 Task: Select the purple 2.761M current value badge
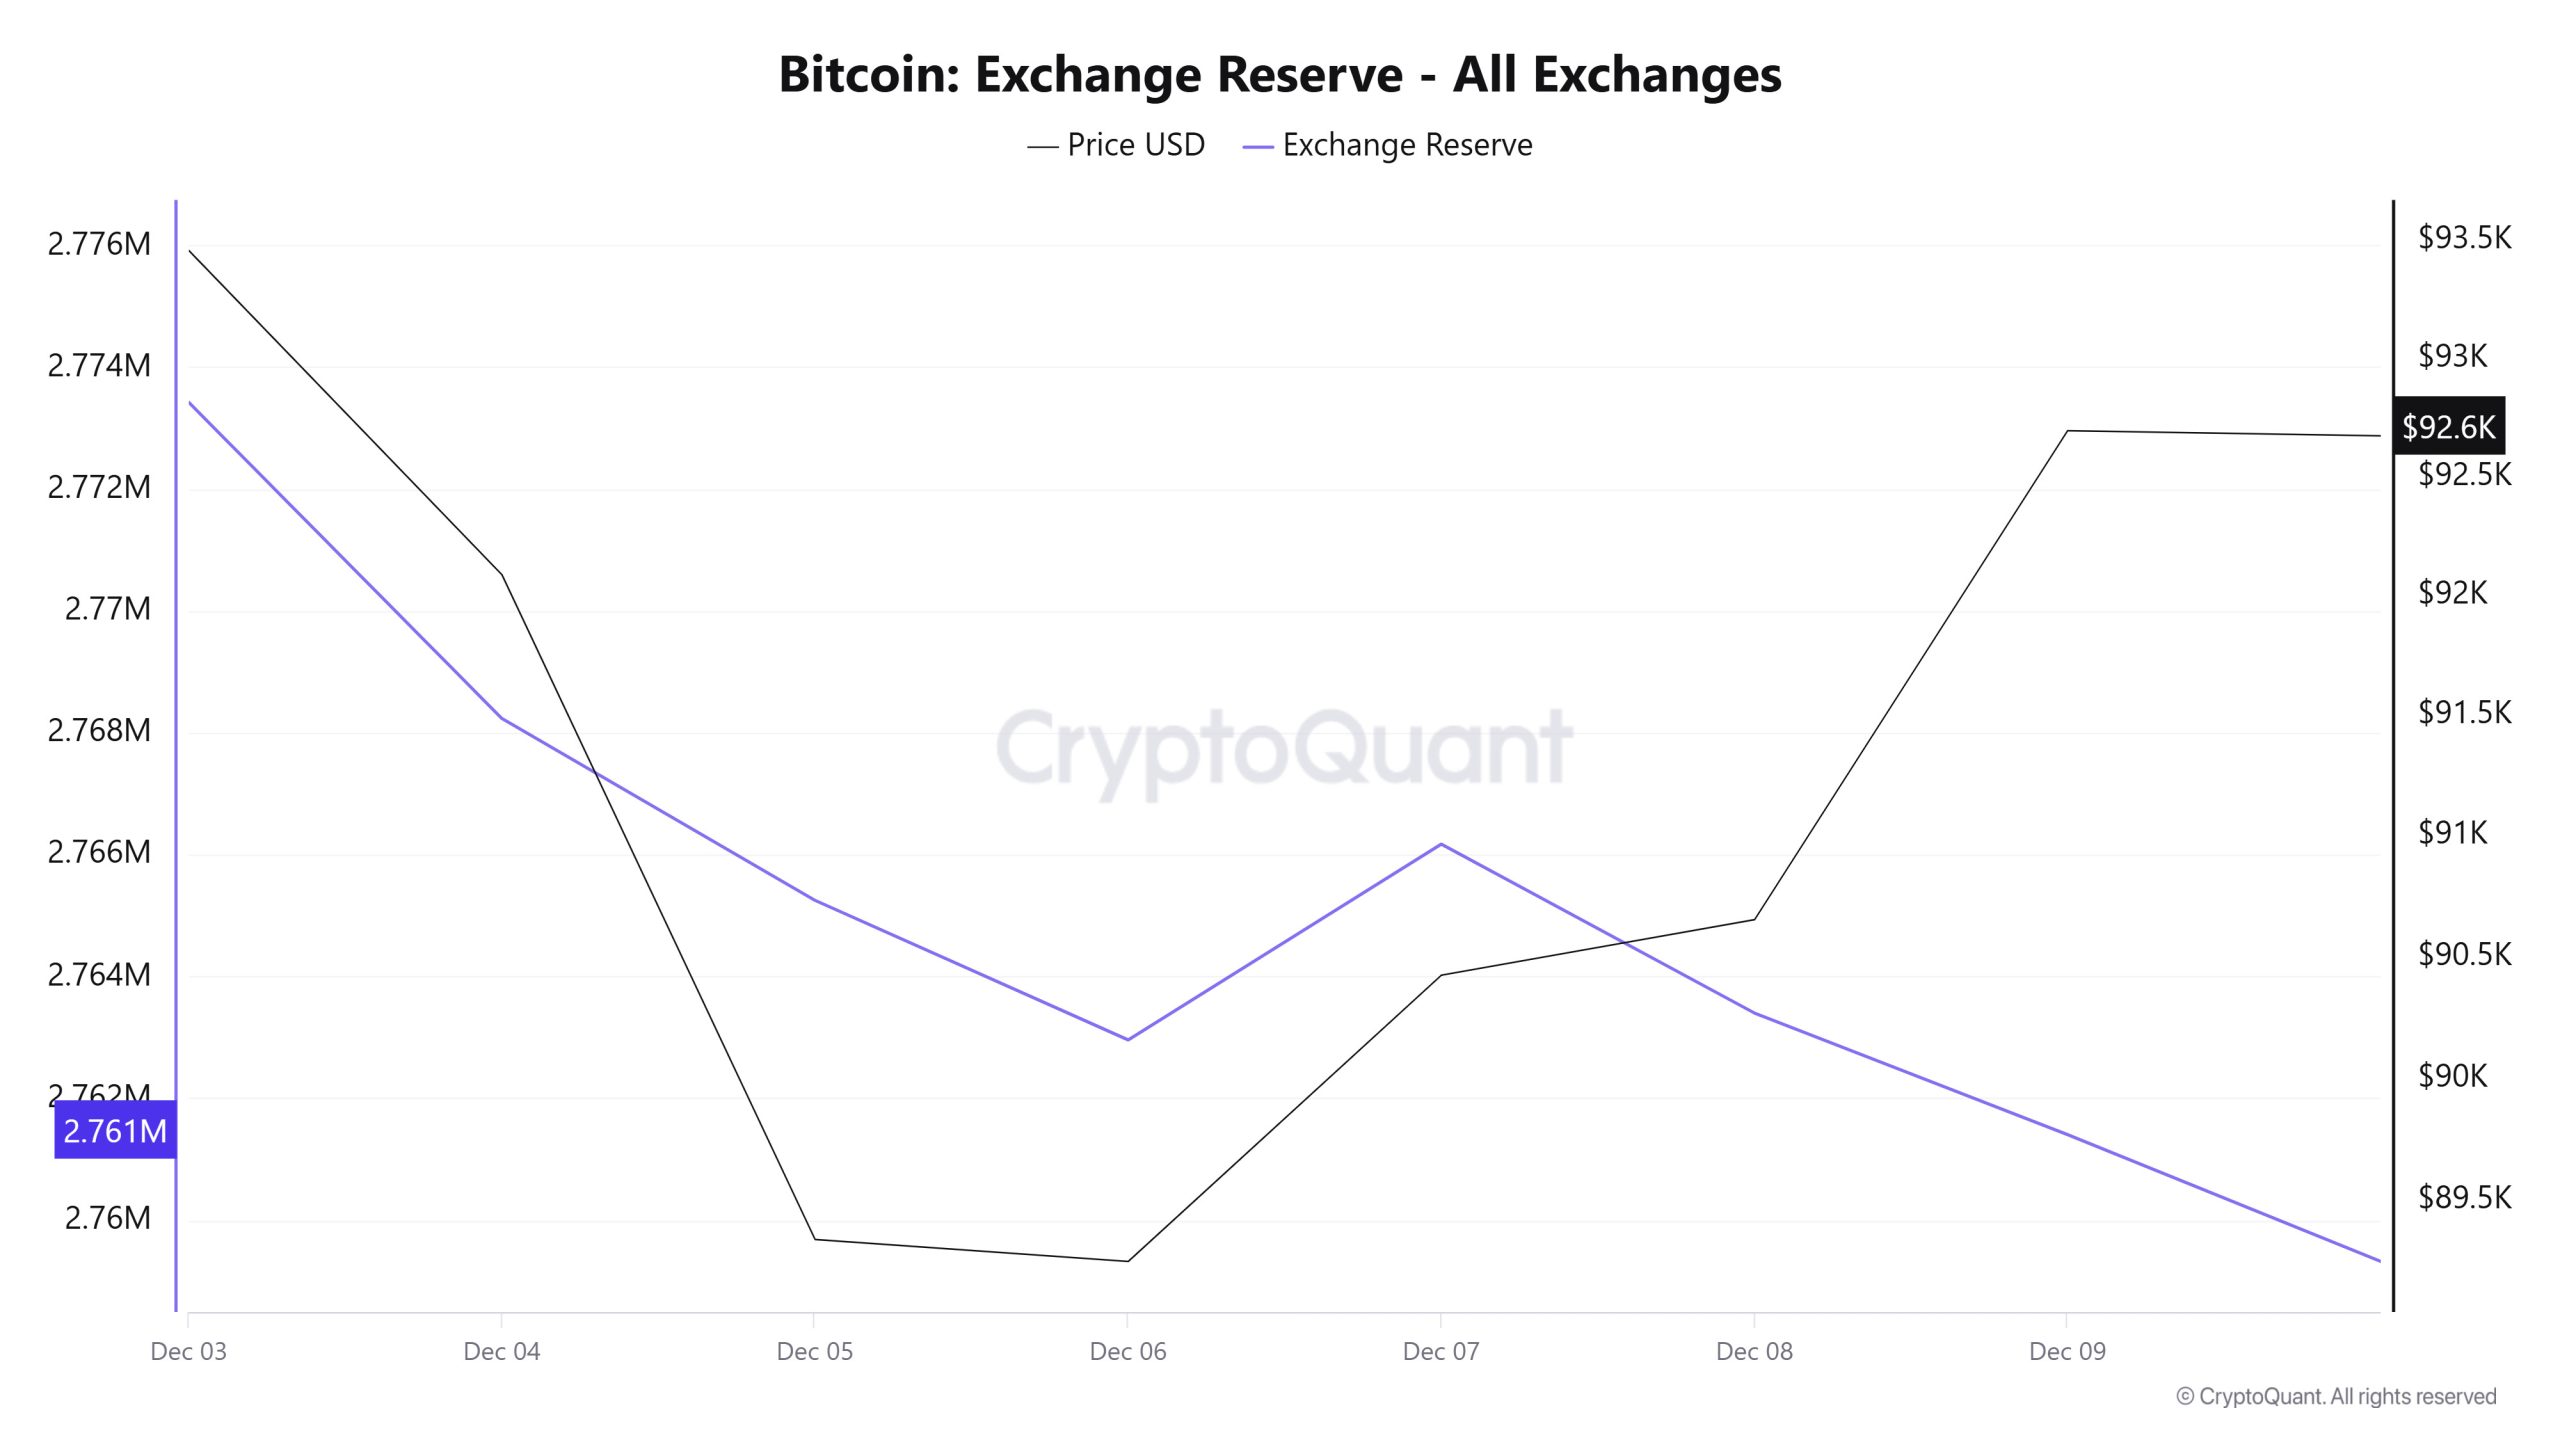(x=115, y=1130)
